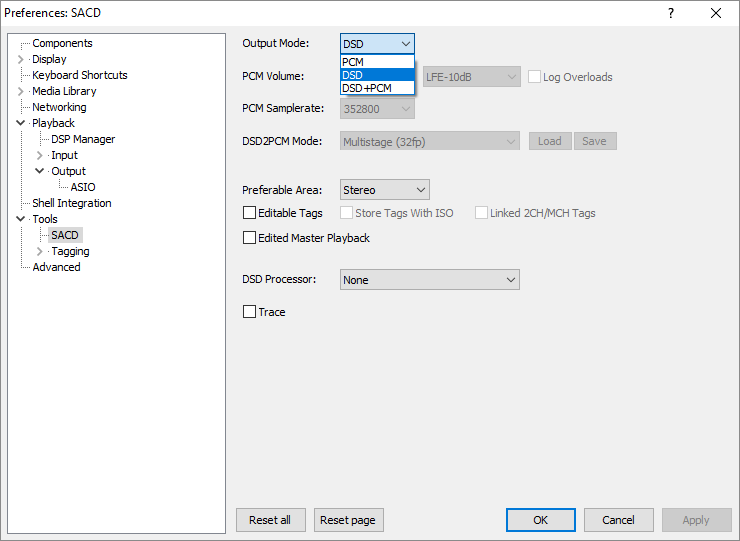Viewport: 740px width, 541px height.
Task: Select Keyboard Shortcuts in tree
Action: click(80, 75)
